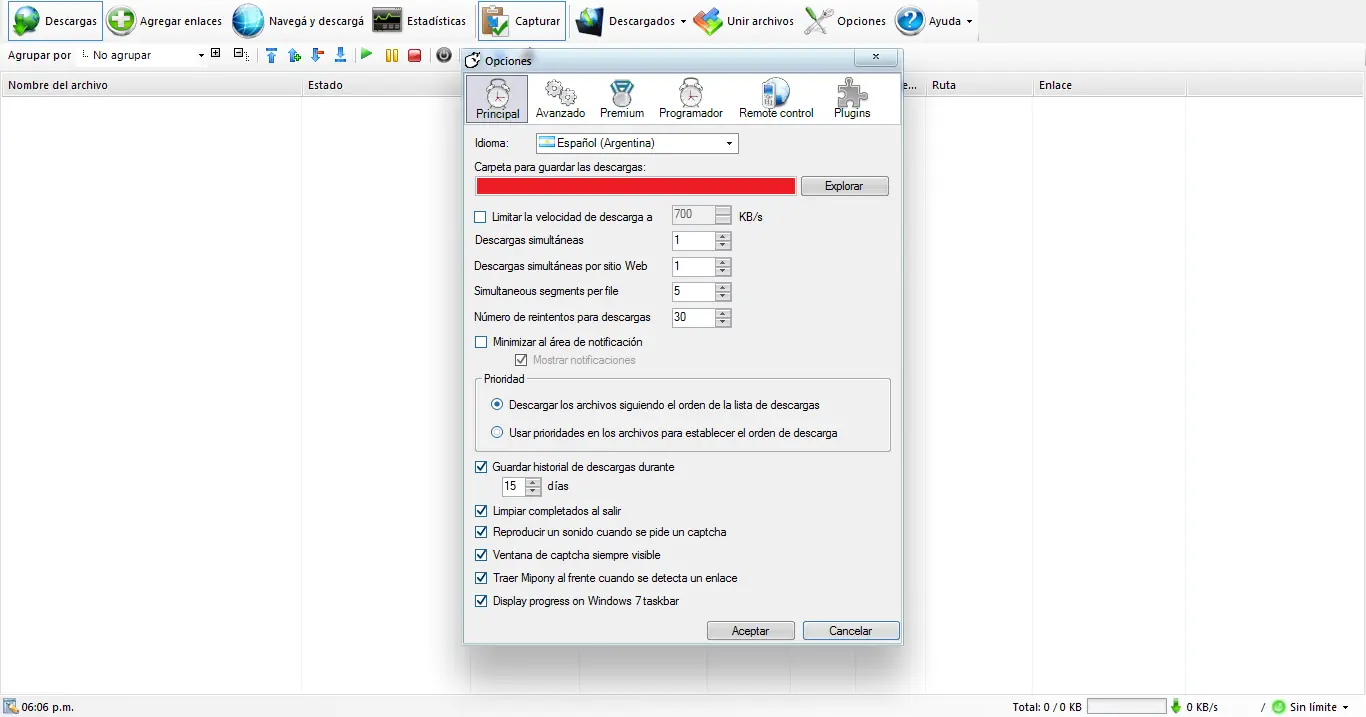
Task: Click the power shutdown icon in toolbar
Action: [x=444, y=55]
